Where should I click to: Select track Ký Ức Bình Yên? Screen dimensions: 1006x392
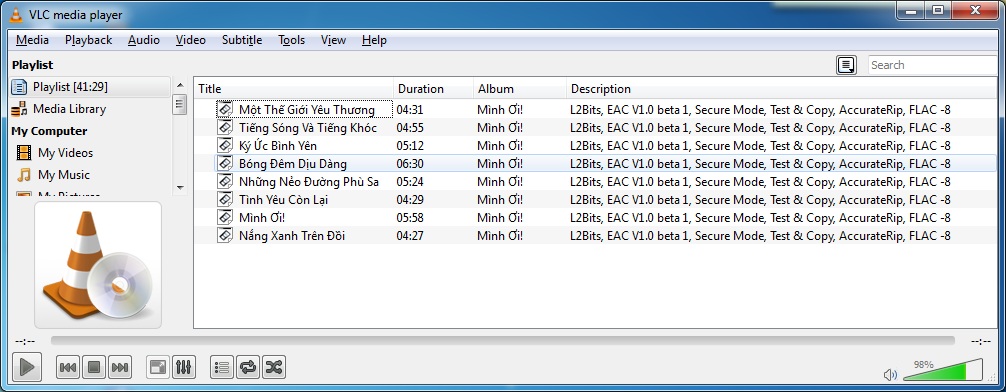(278, 146)
